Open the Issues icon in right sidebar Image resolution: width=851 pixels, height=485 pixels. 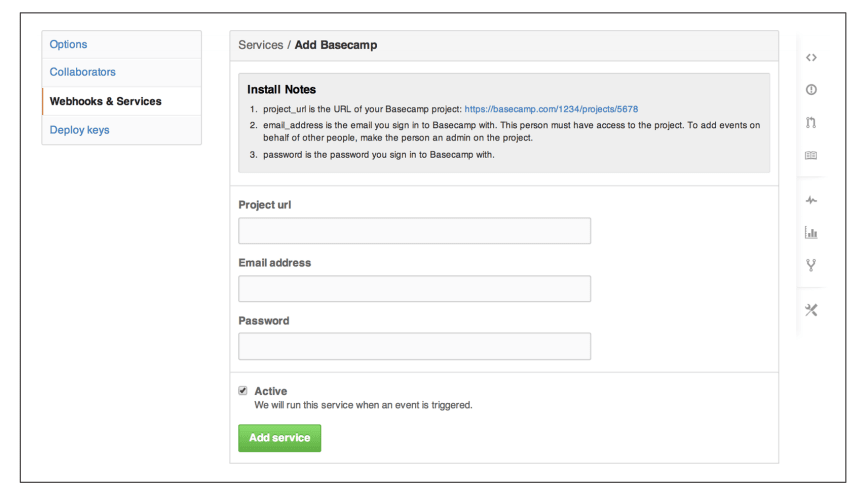point(811,90)
